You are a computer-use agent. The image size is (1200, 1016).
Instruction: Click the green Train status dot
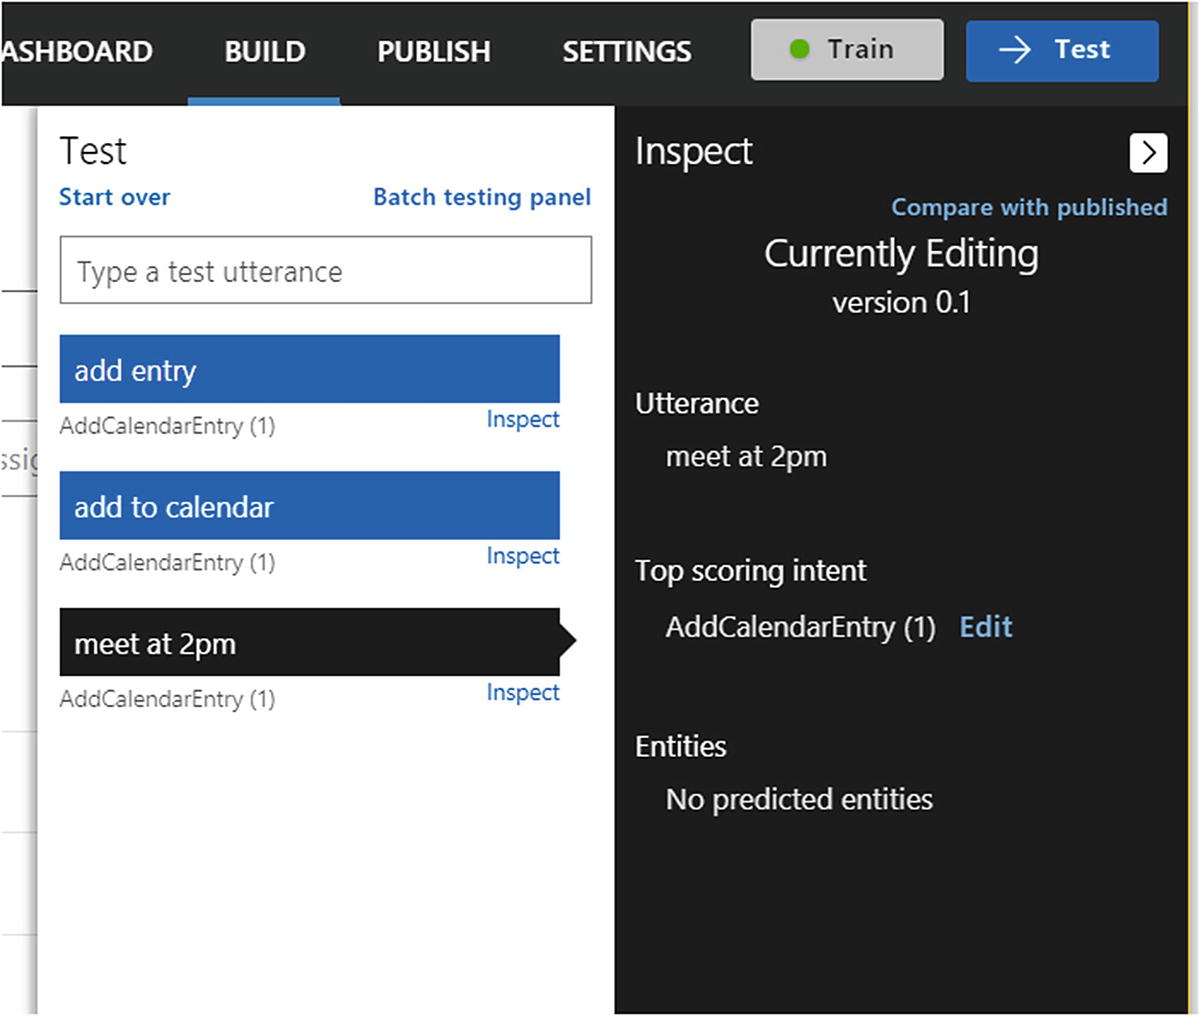point(799,49)
